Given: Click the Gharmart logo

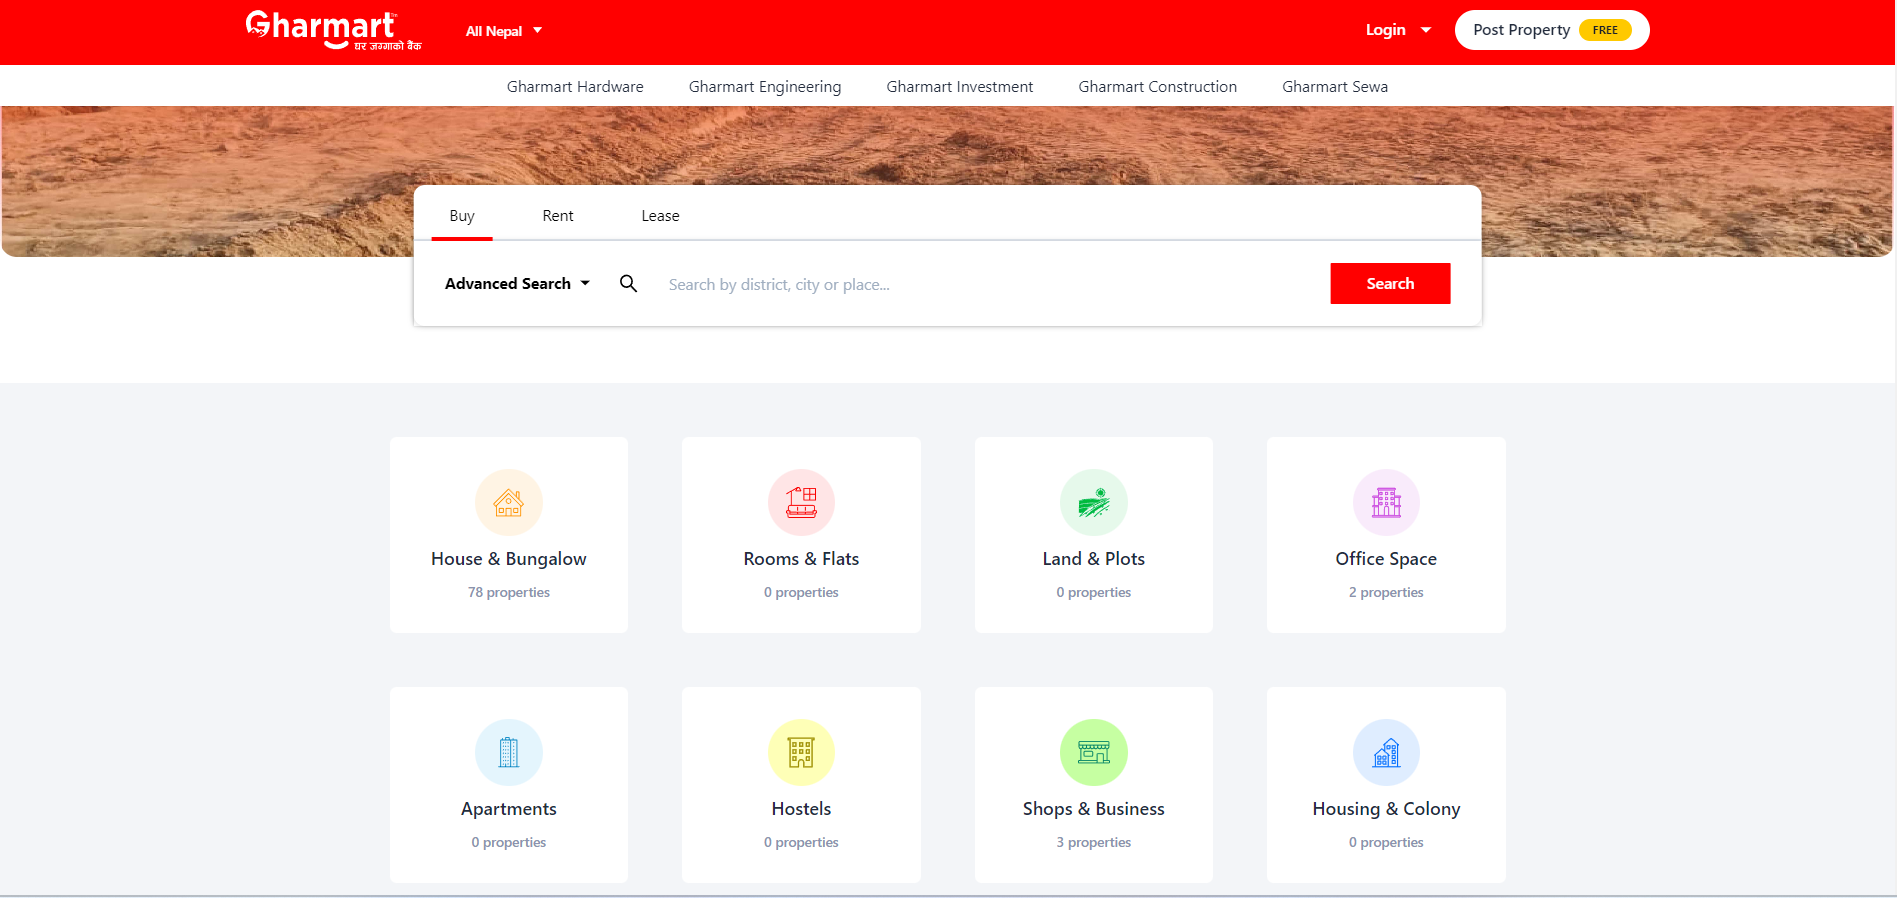Looking at the screenshot, I should click(333, 30).
